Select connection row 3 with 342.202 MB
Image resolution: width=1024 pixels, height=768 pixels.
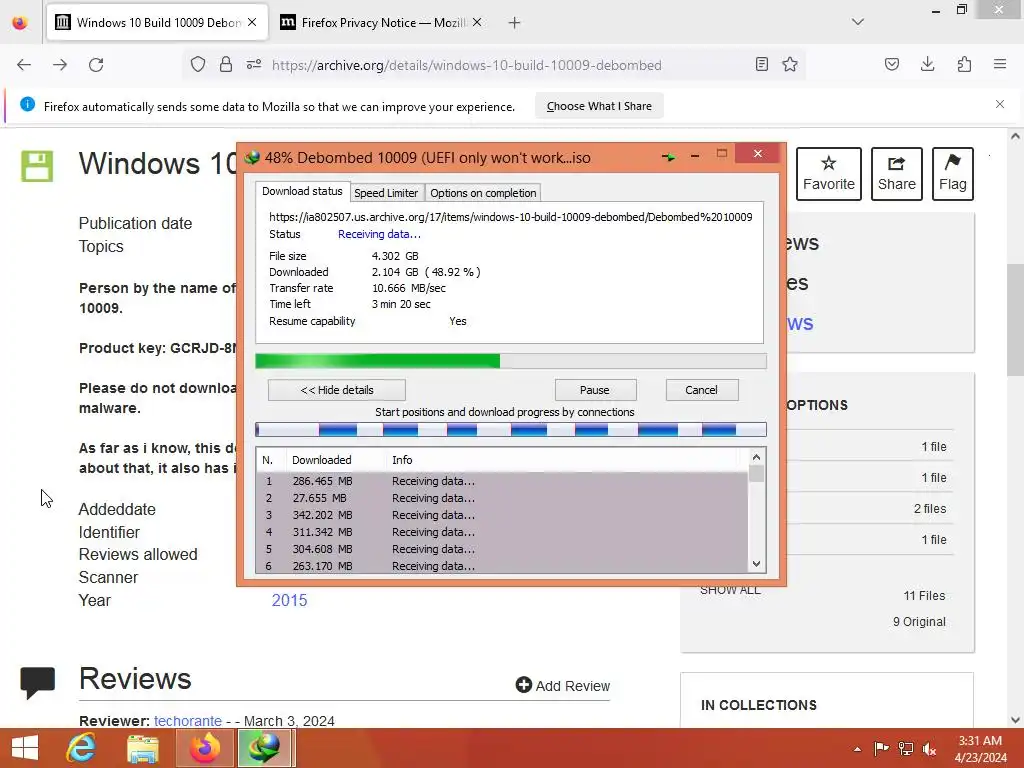(x=502, y=515)
